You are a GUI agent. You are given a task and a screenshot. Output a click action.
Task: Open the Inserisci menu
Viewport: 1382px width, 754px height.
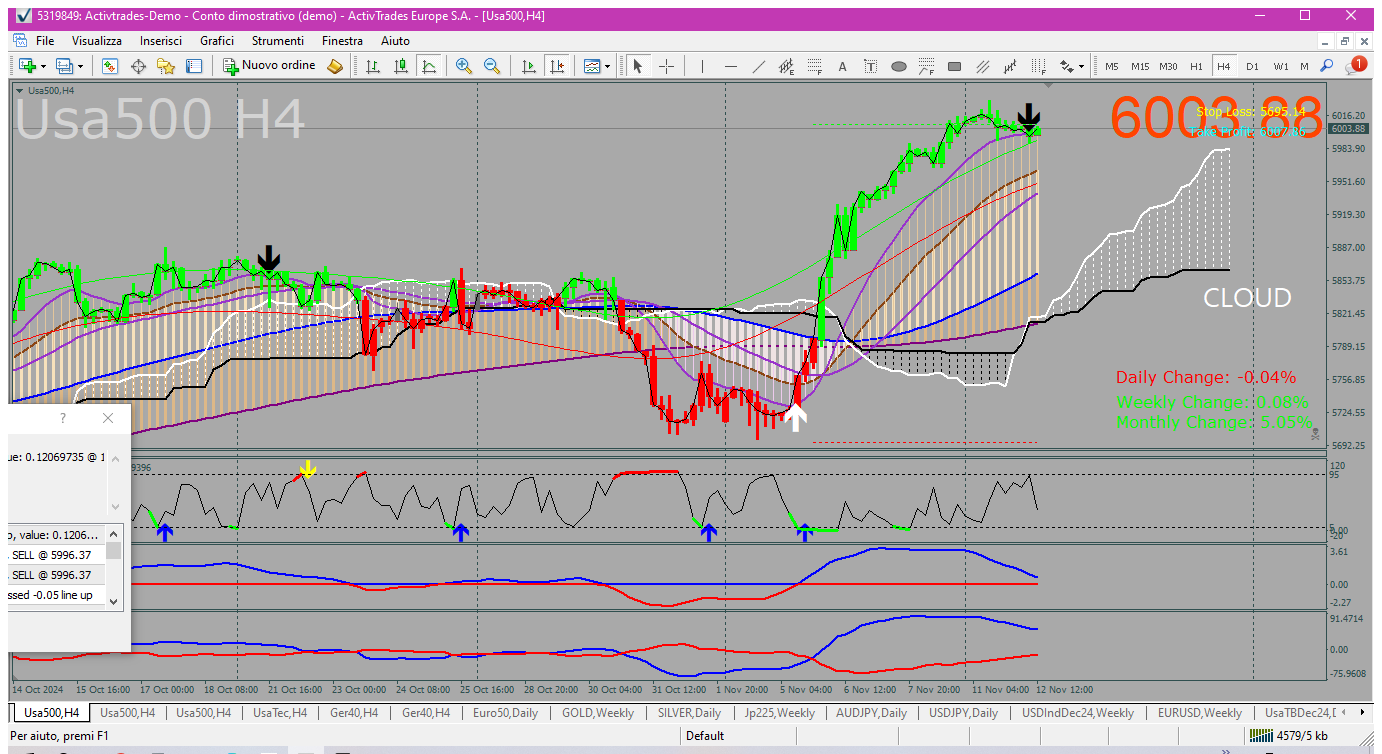click(161, 41)
